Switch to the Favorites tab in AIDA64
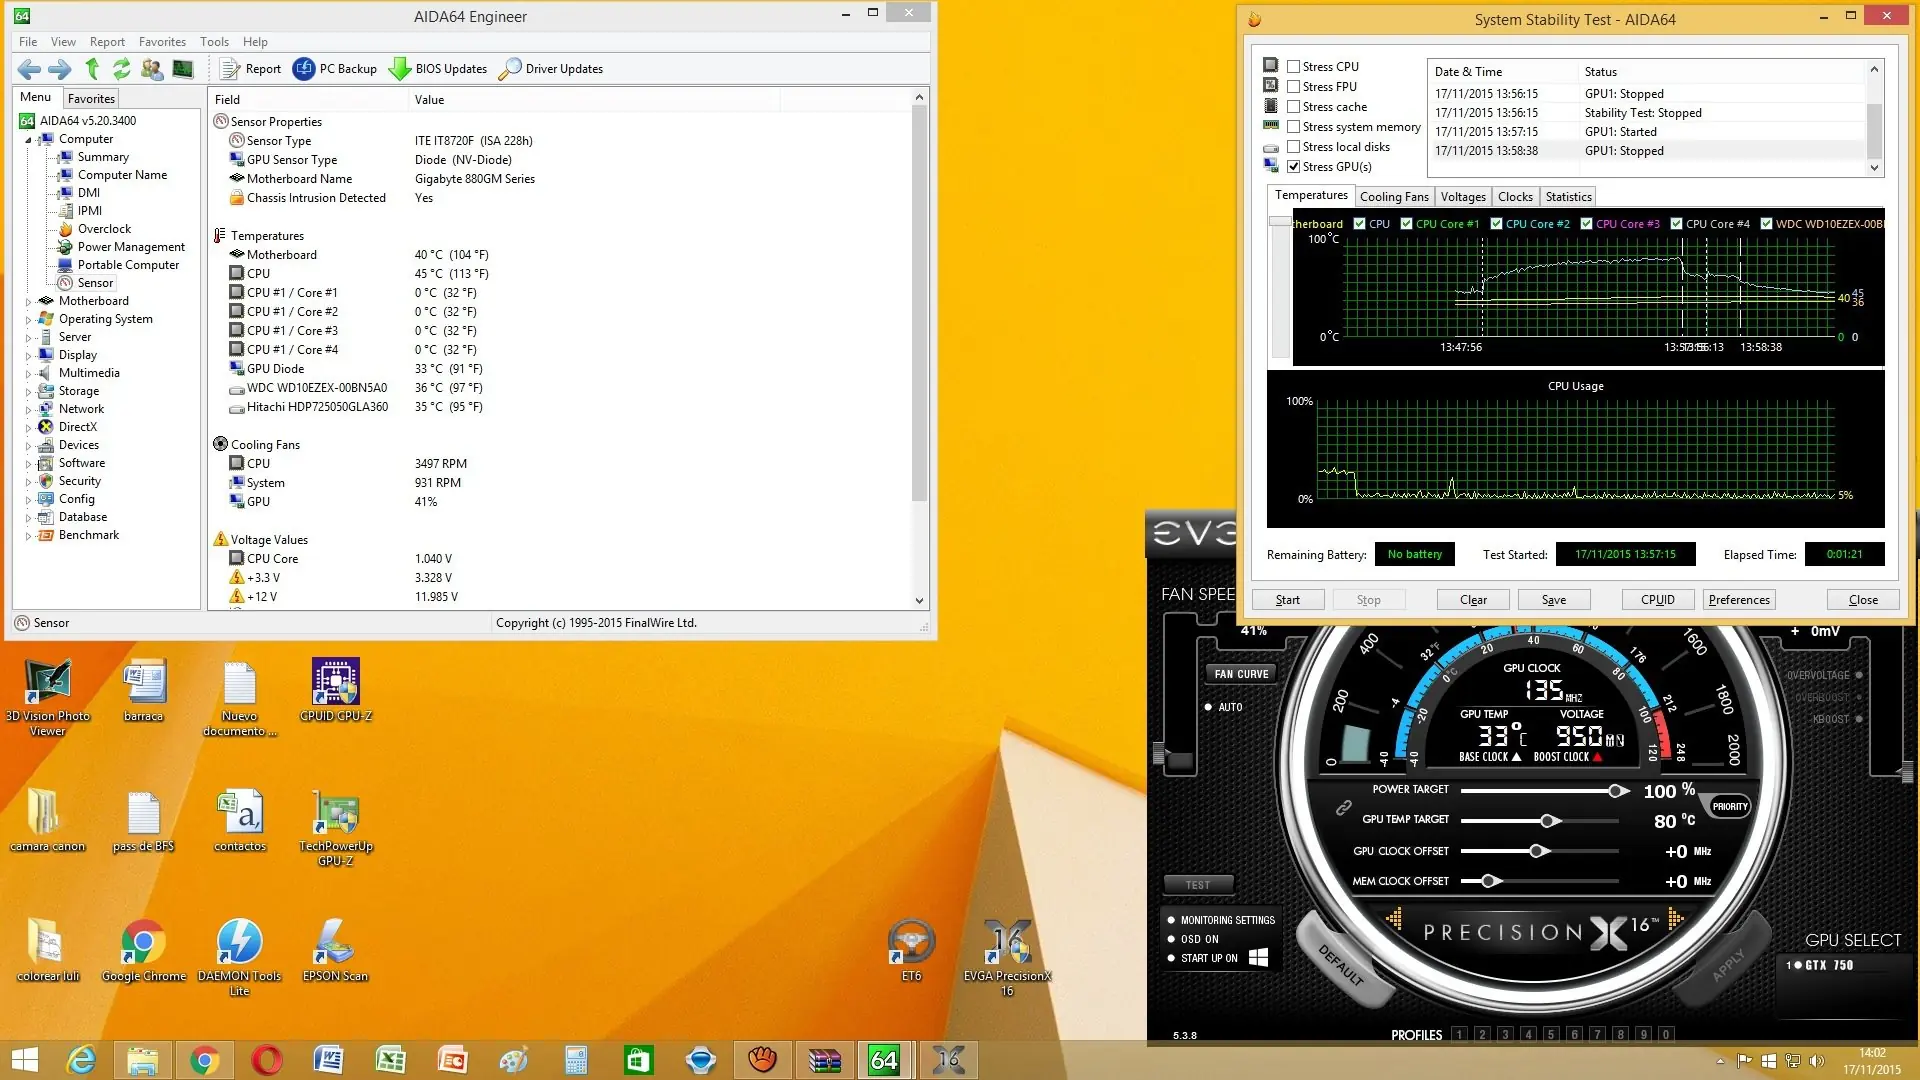This screenshot has height=1080, width=1920. (91, 99)
